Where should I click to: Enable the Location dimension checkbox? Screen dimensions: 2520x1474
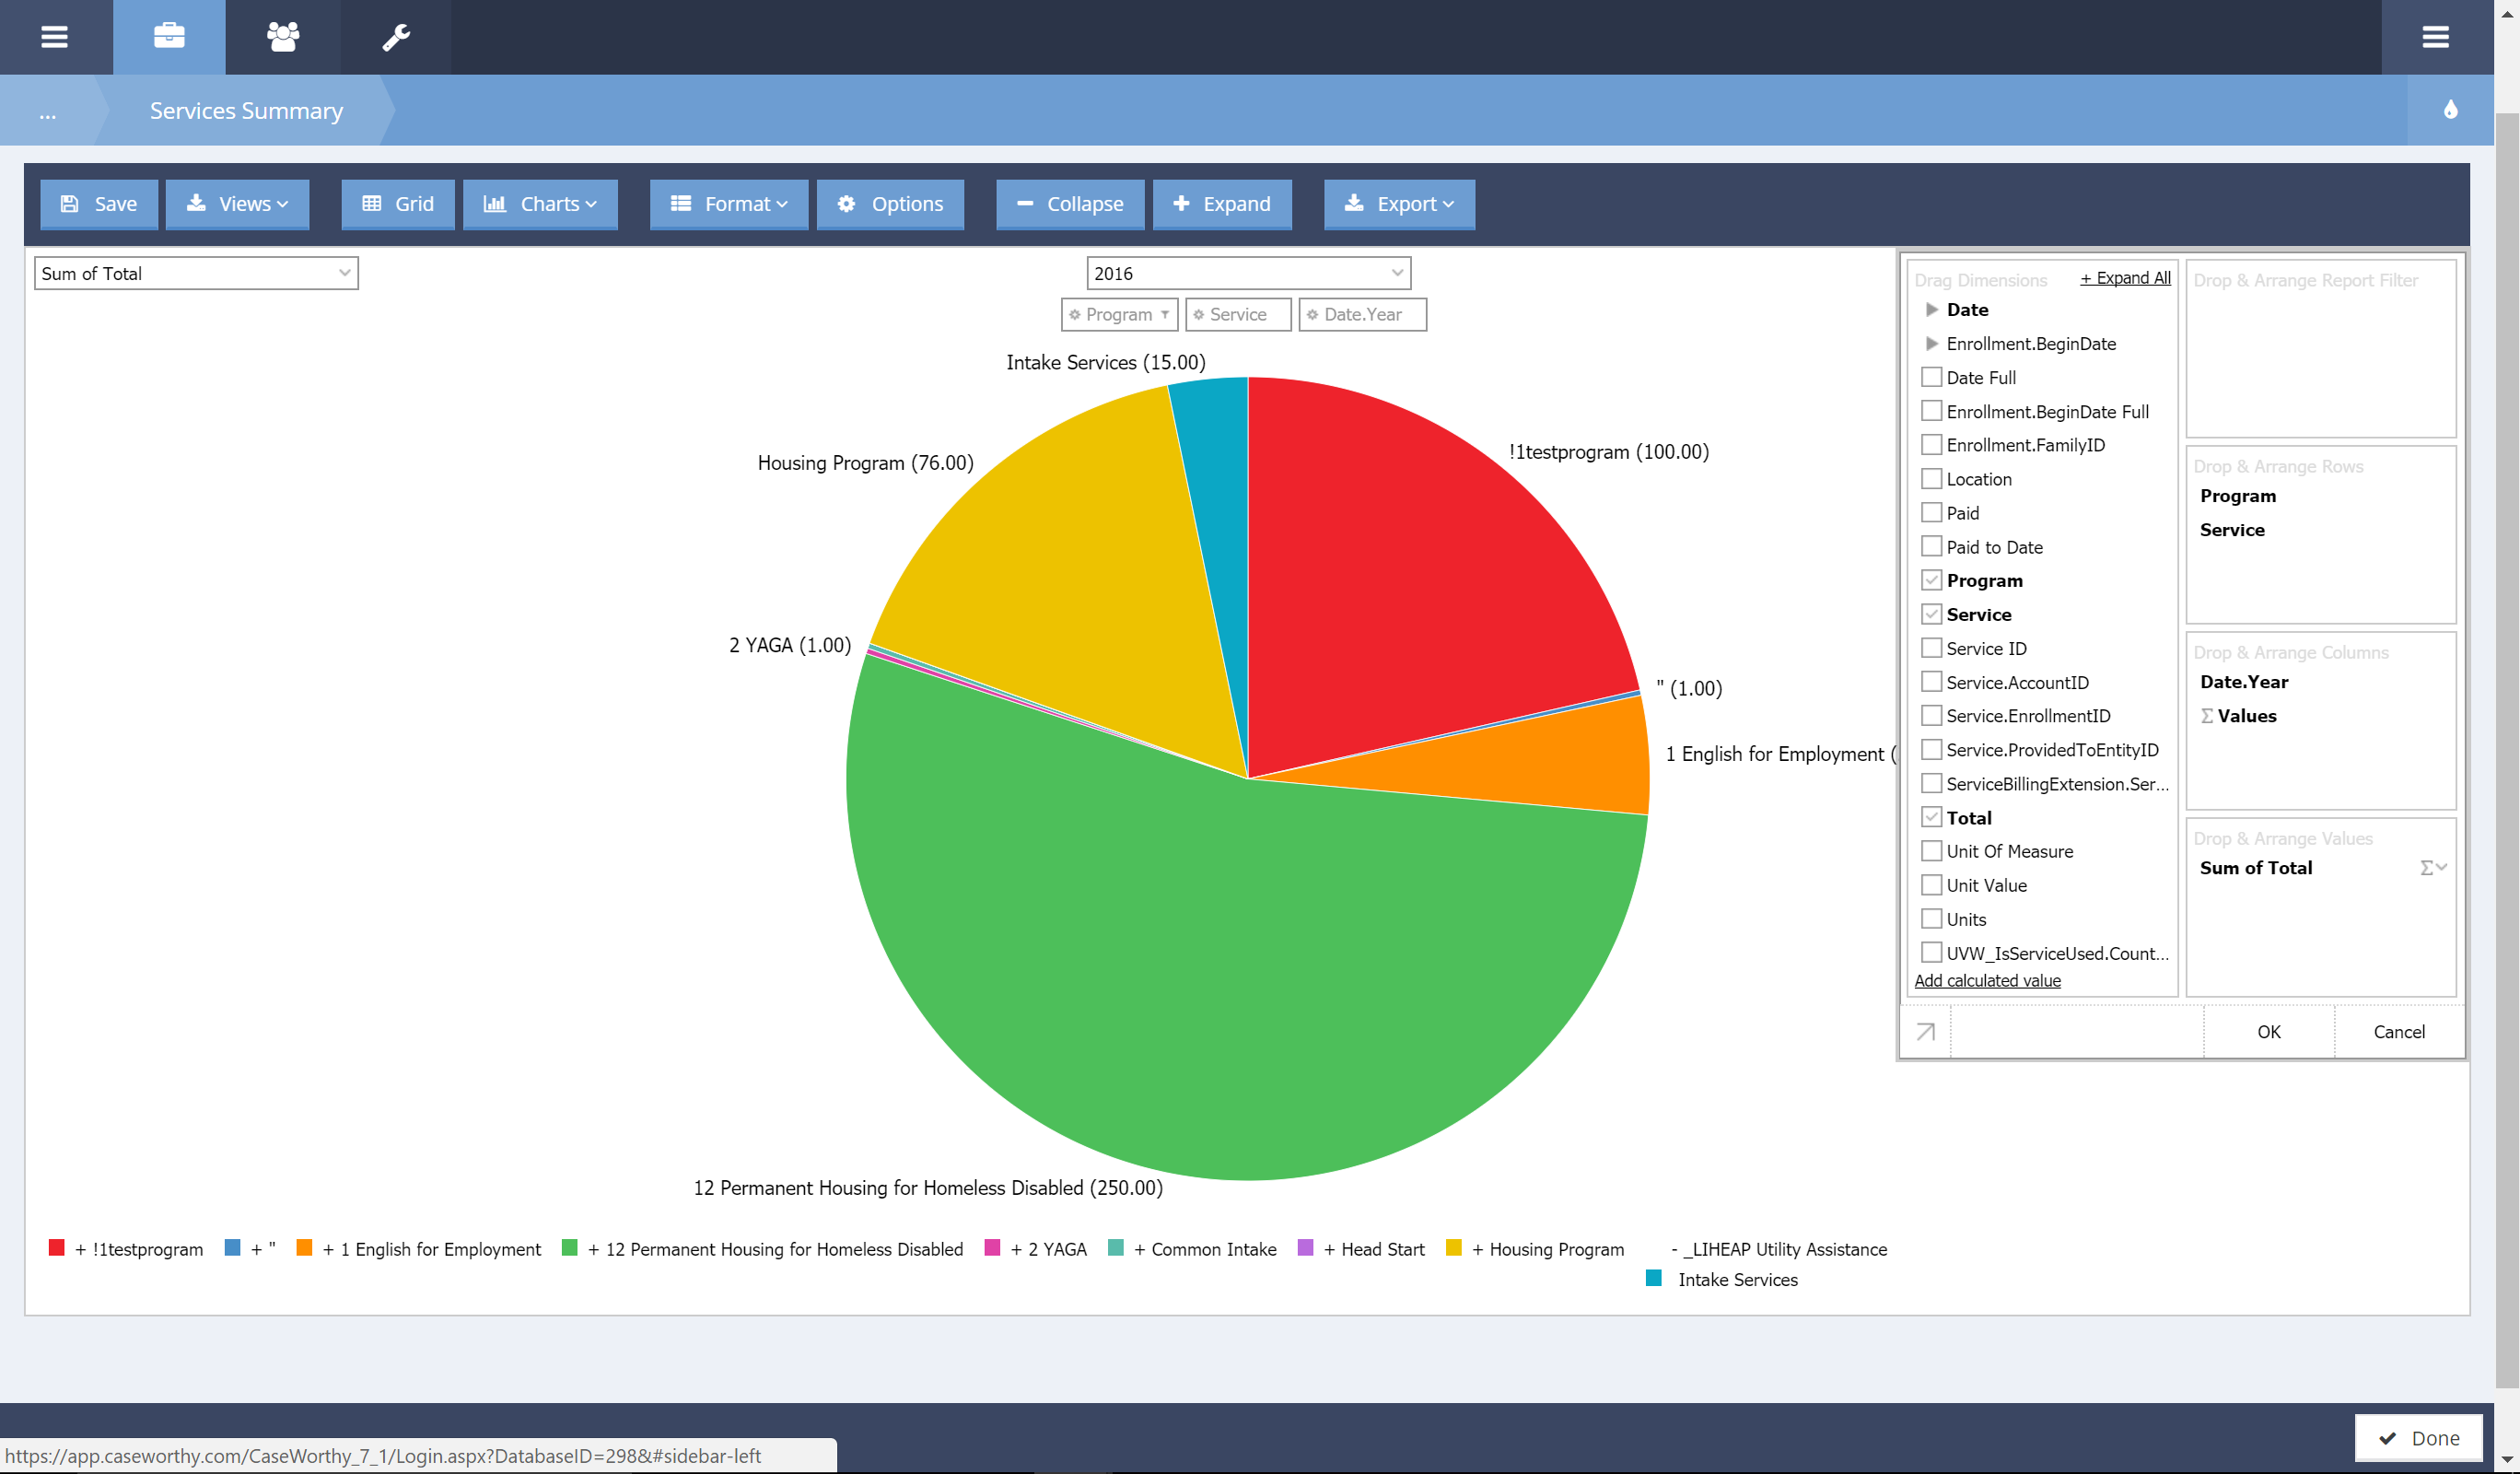[1932, 478]
